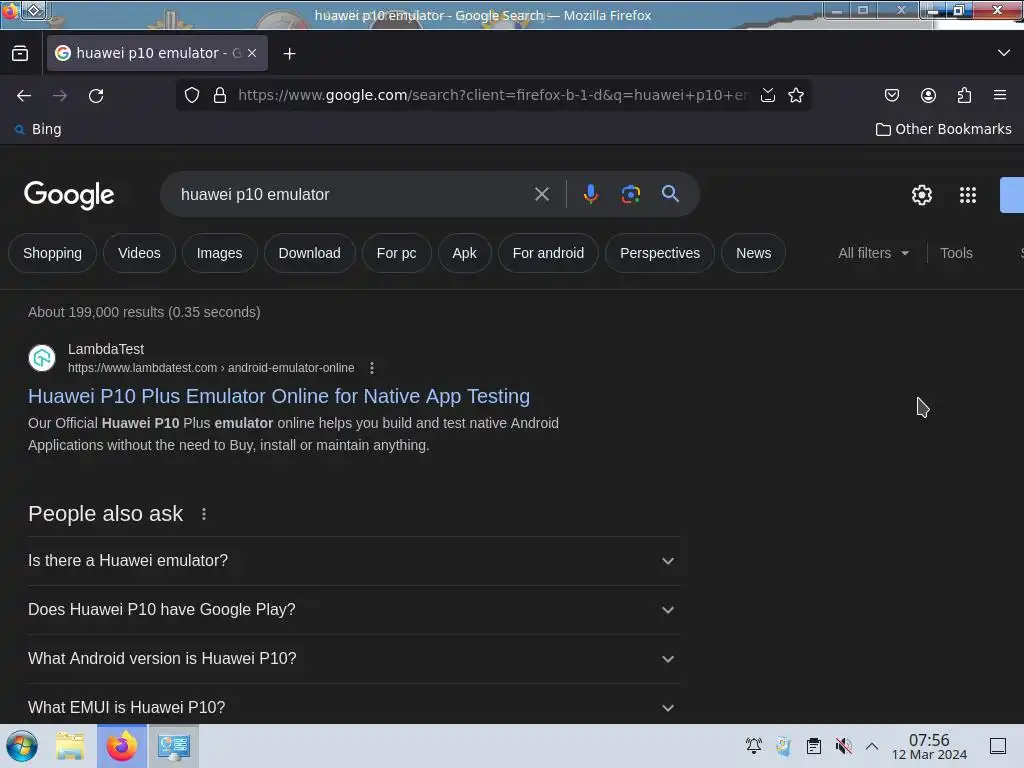The height and width of the screenshot is (768, 1024).
Task: Open the Extensions puzzle icon
Action: [x=964, y=95]
